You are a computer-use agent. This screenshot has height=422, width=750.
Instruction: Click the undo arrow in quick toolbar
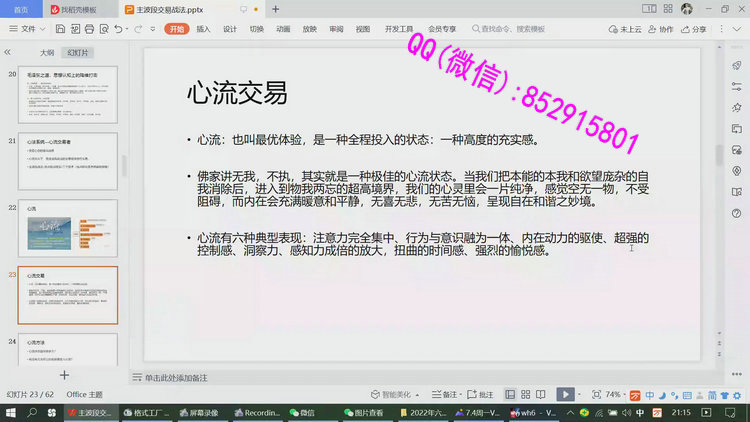(118, 29)
